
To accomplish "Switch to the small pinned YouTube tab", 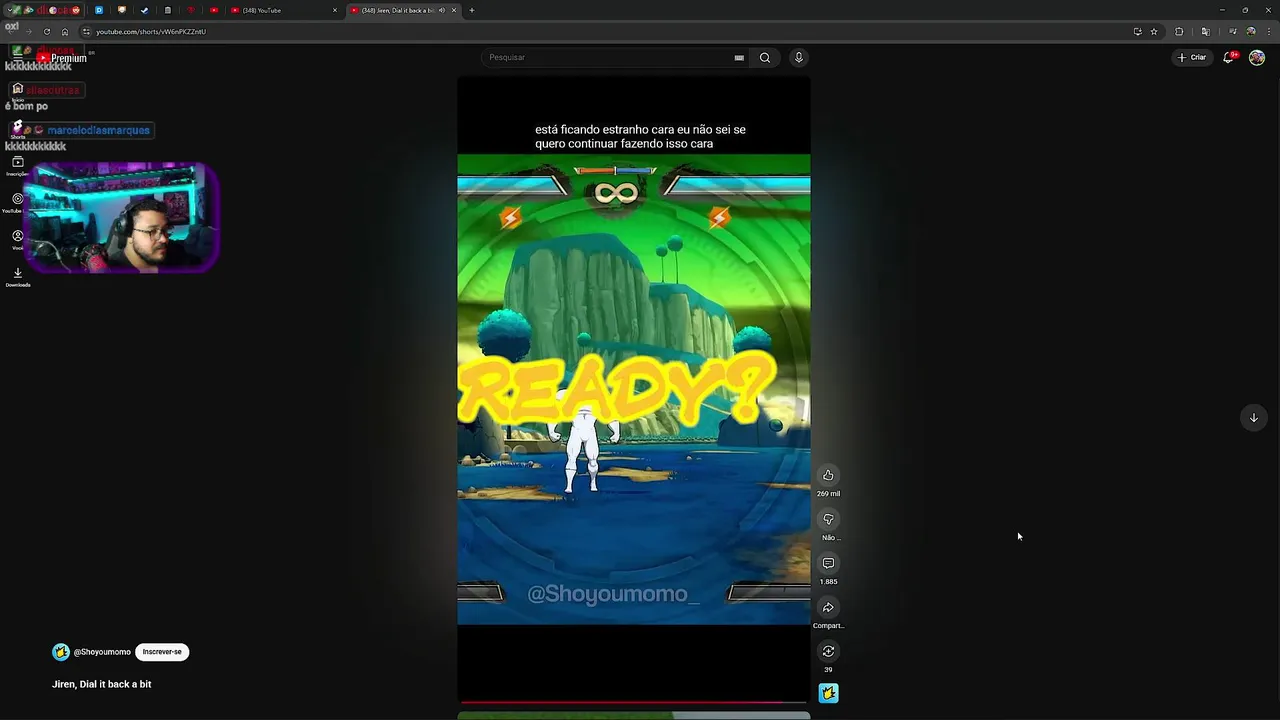I will tap(214, 10).
